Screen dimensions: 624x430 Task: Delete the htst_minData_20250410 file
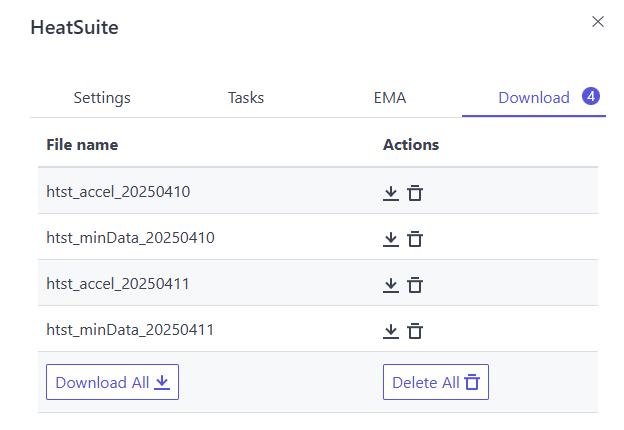coord(415,239)
